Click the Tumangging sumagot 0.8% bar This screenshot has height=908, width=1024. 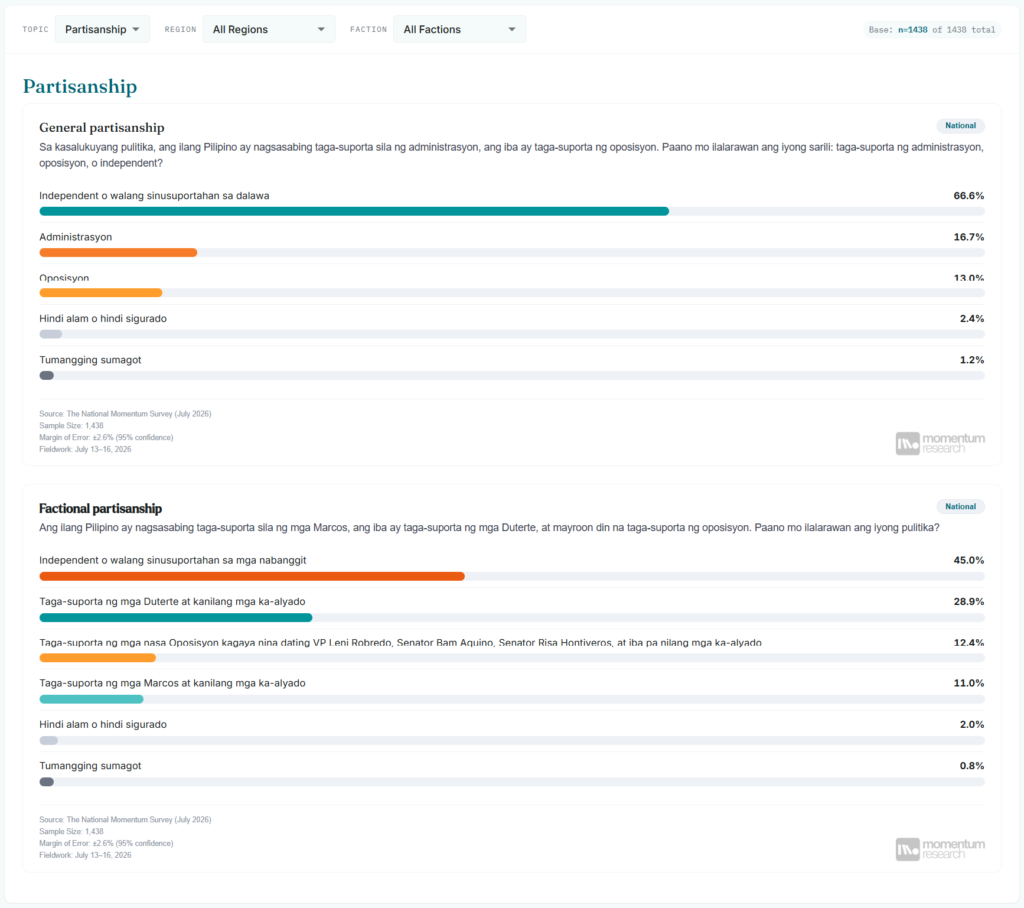46,781
